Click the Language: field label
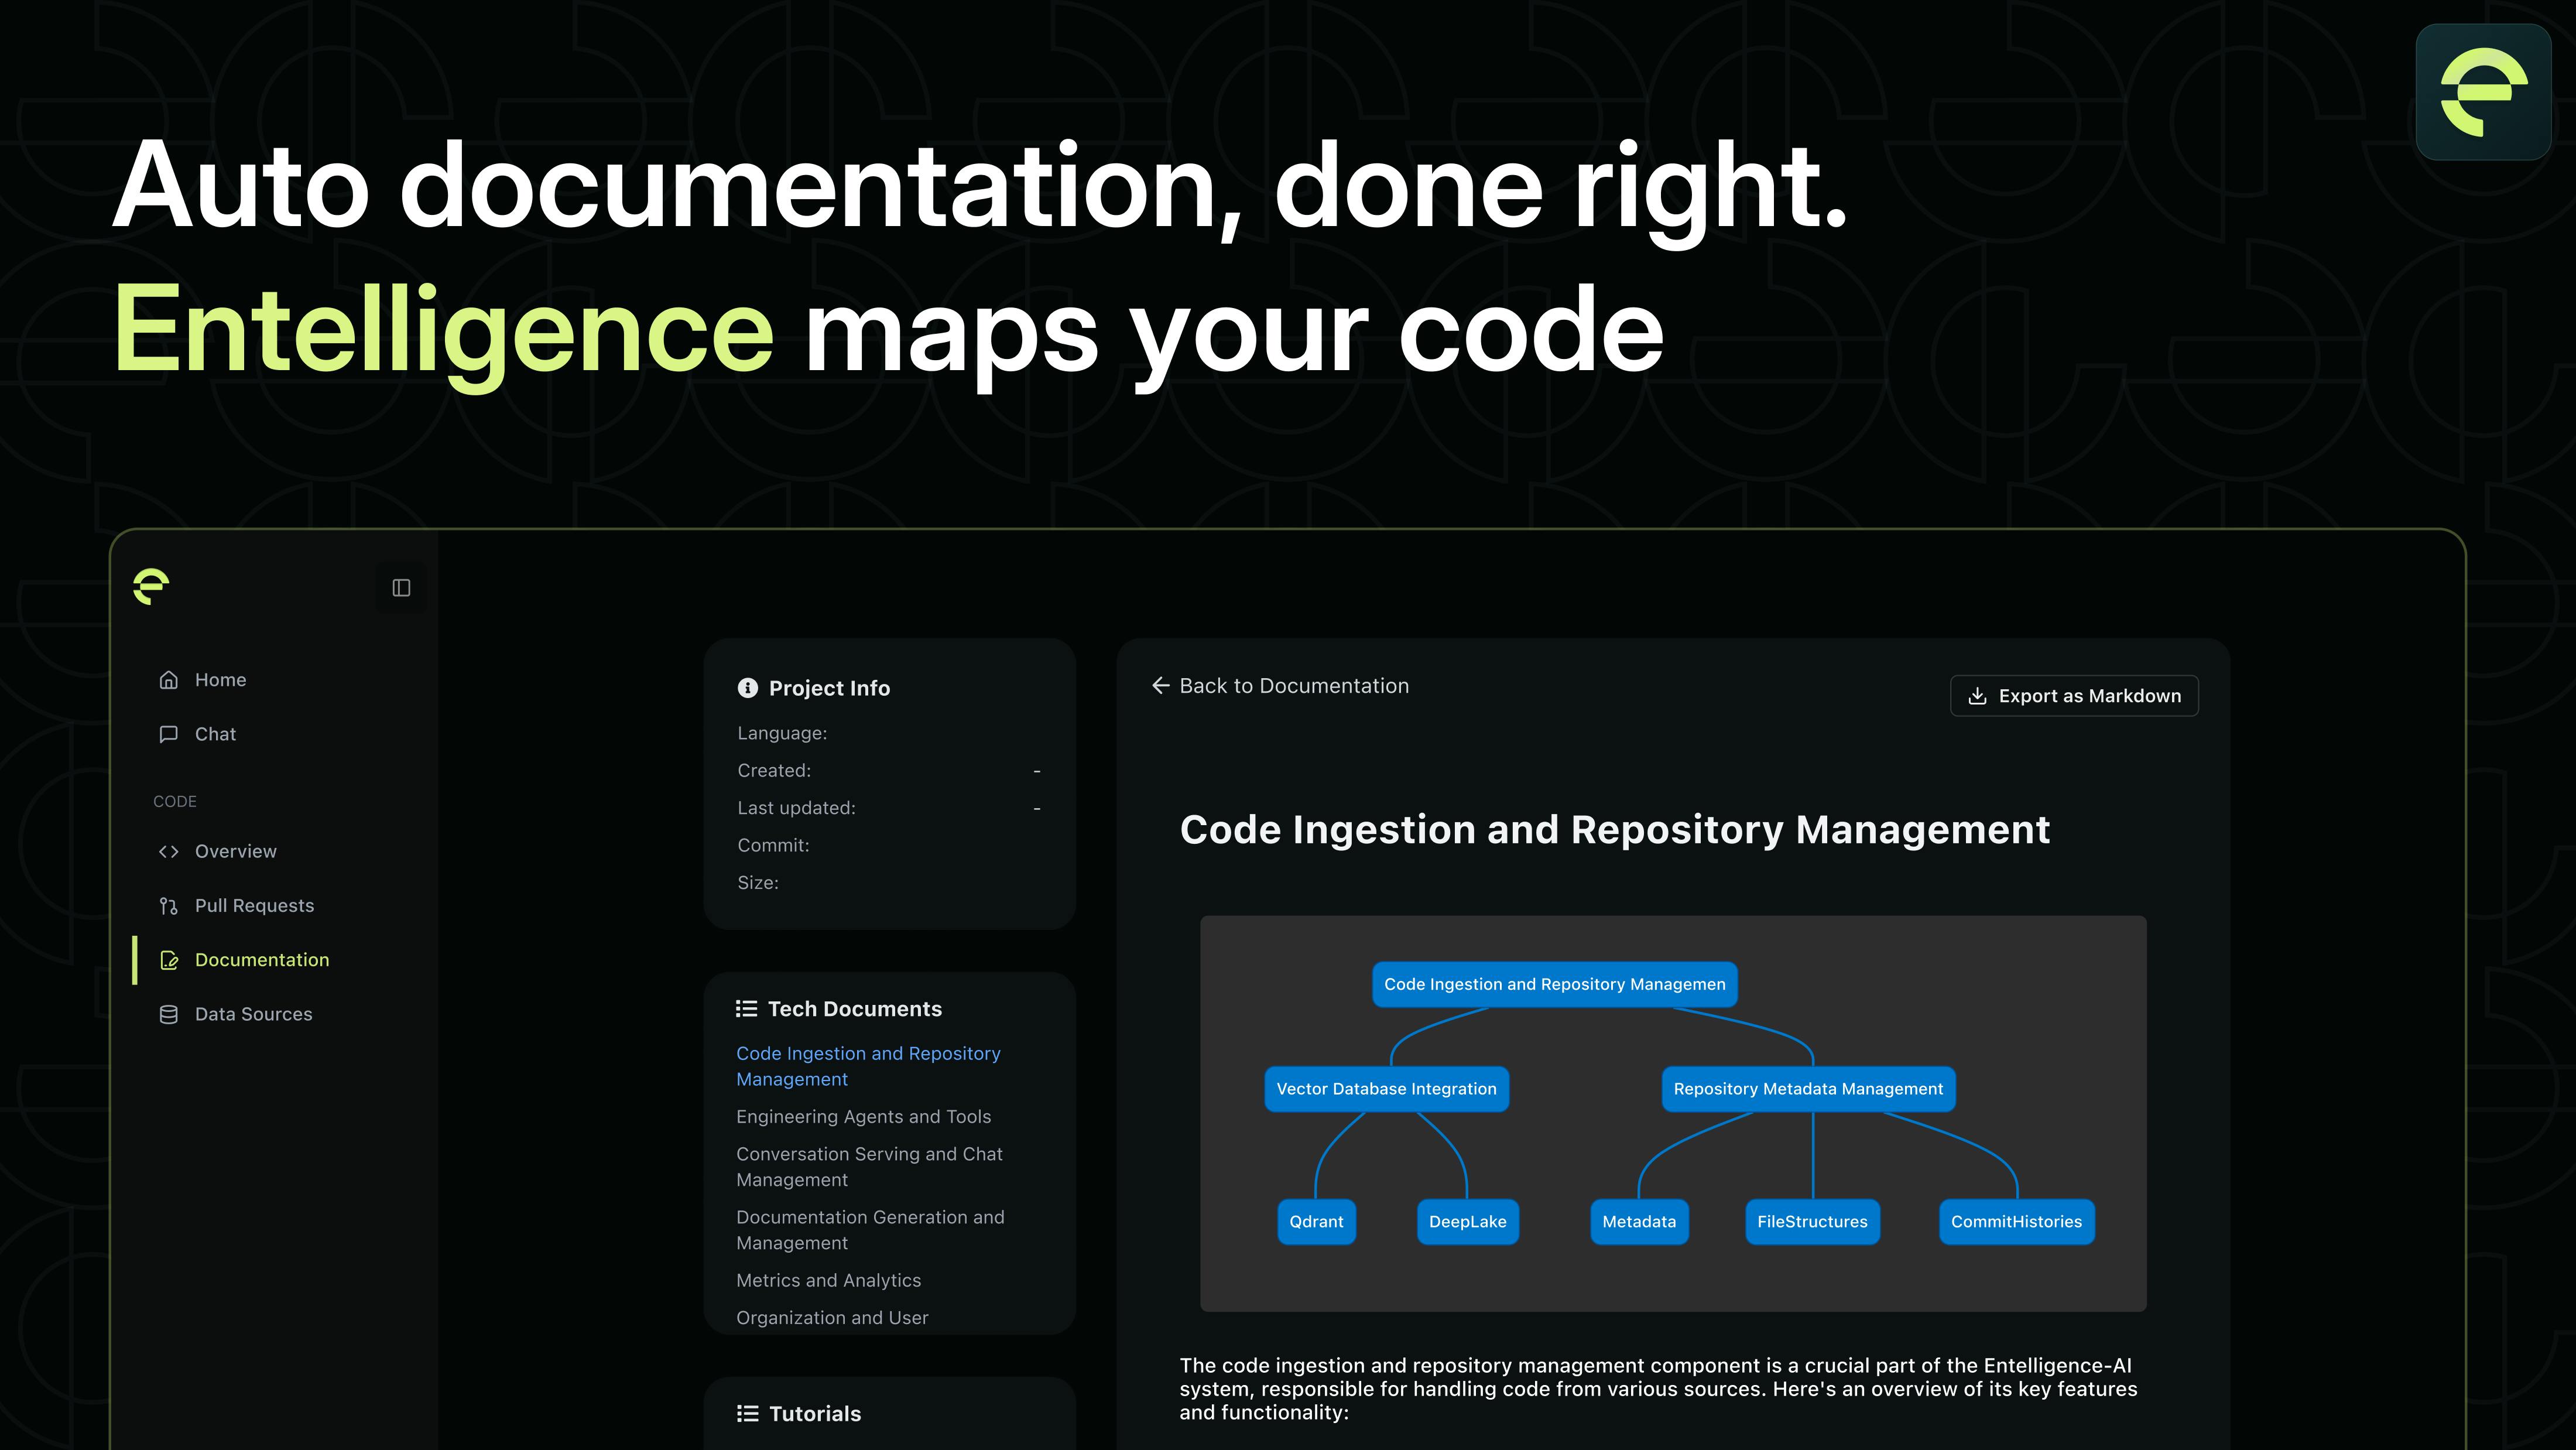Screen dimensions: 2576x1450 782,734
